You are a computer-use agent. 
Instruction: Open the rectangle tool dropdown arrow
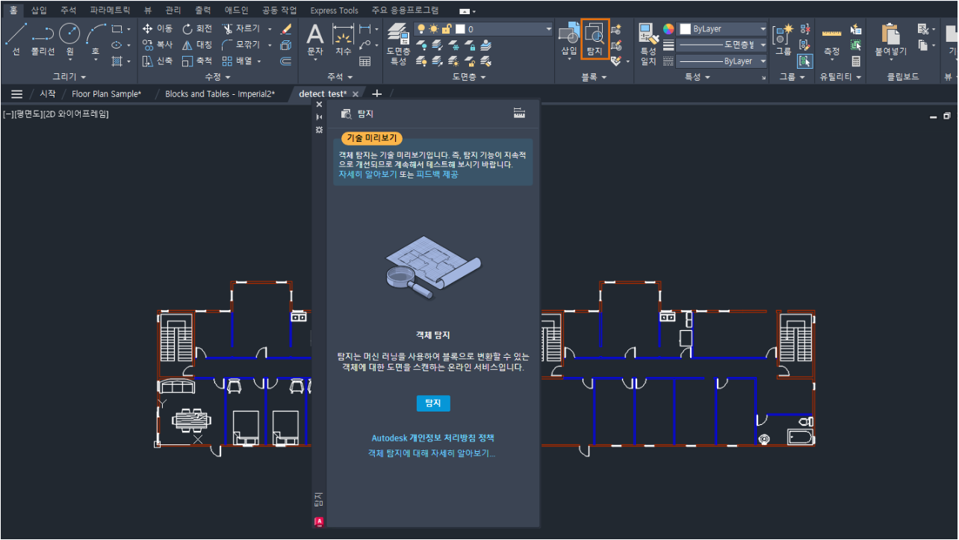[128, 29]
